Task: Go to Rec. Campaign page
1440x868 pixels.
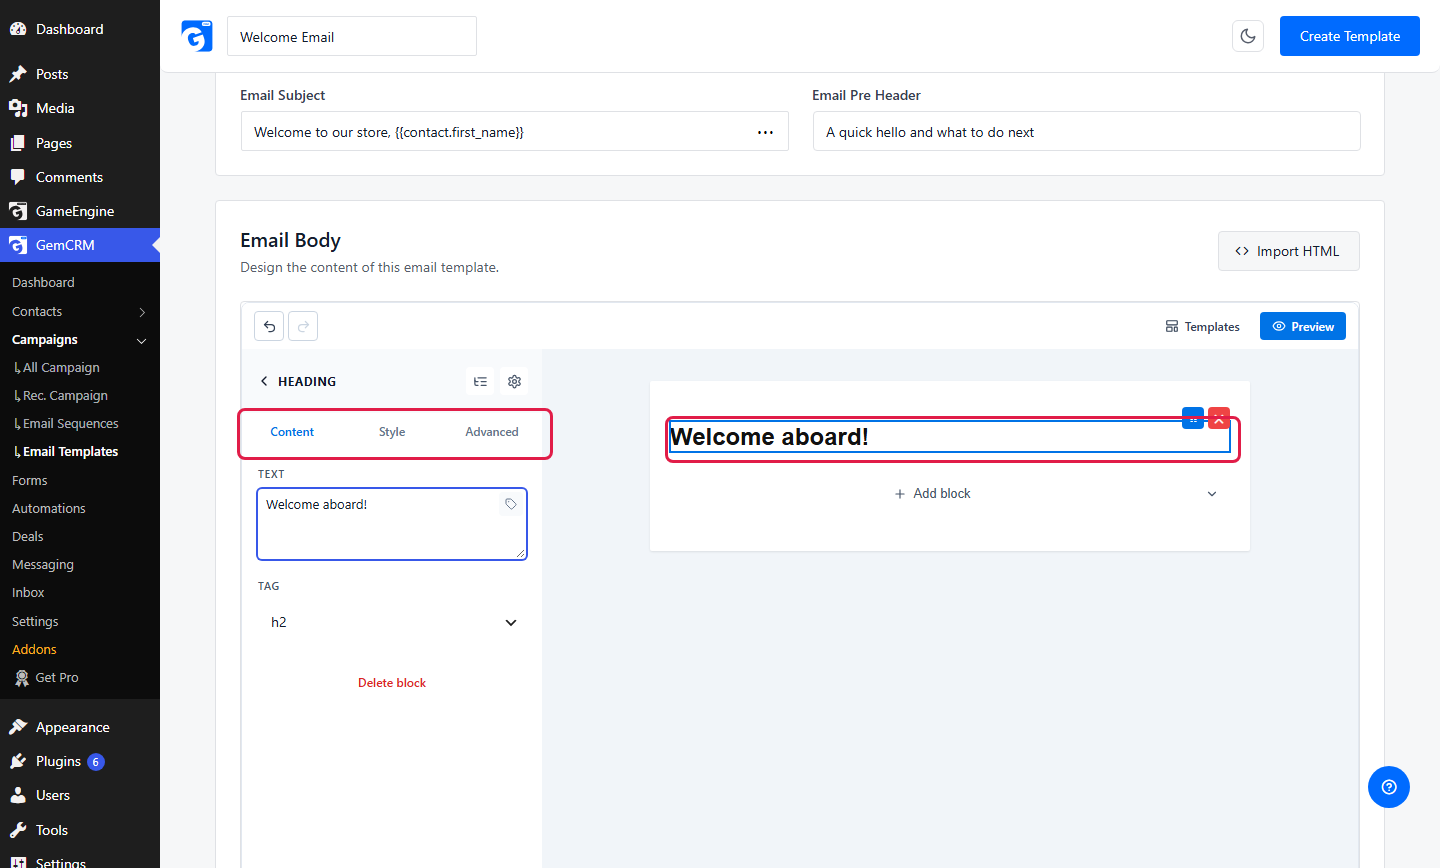Action: 65,396
